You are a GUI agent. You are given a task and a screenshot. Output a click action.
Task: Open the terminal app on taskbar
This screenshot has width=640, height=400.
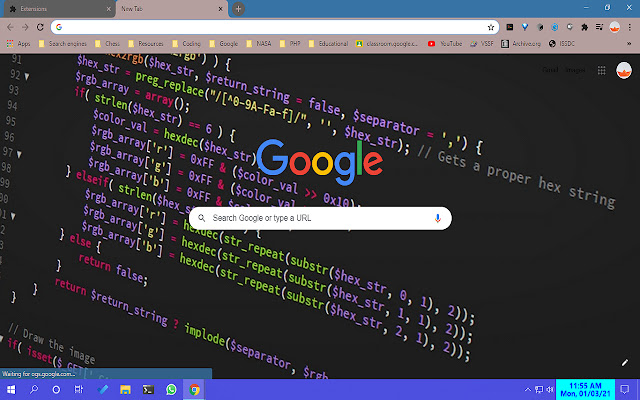[148, 389]
